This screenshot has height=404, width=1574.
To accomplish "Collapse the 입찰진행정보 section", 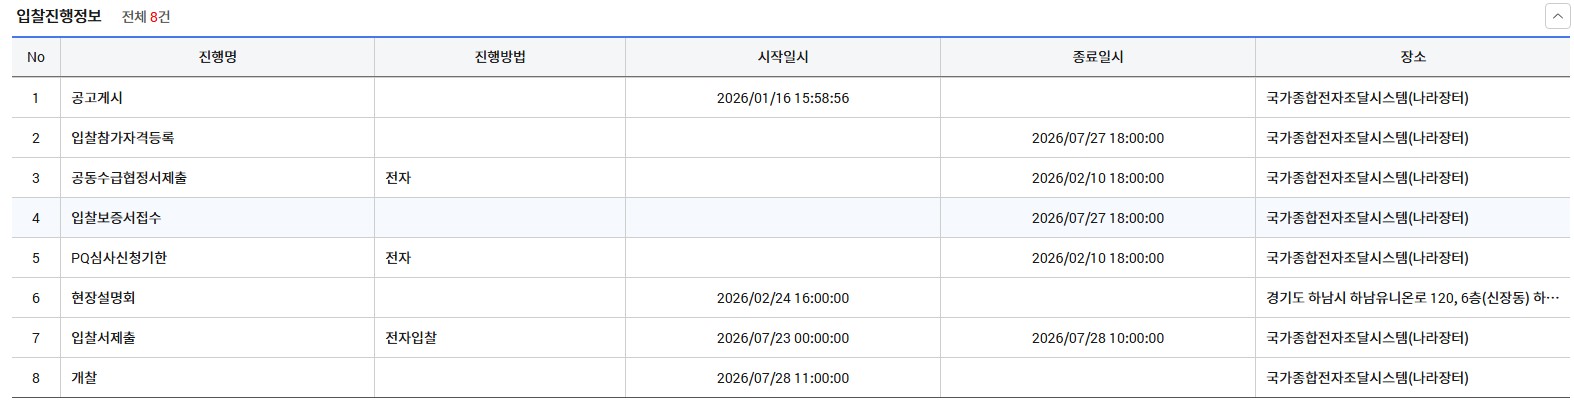I will [x=1557, y=17].
